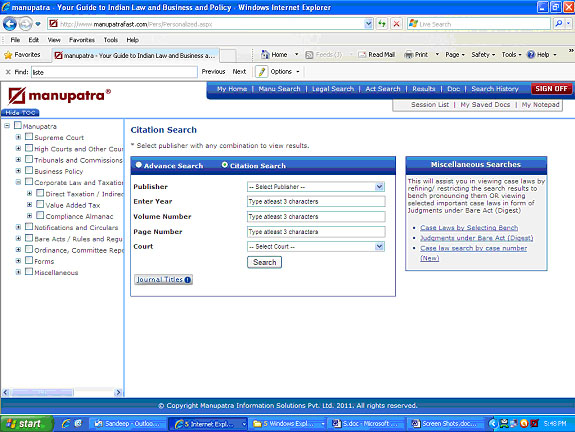Expand the Compliance Almanac tree node
Screen dimensions: 575x432
tap(29, 216)
